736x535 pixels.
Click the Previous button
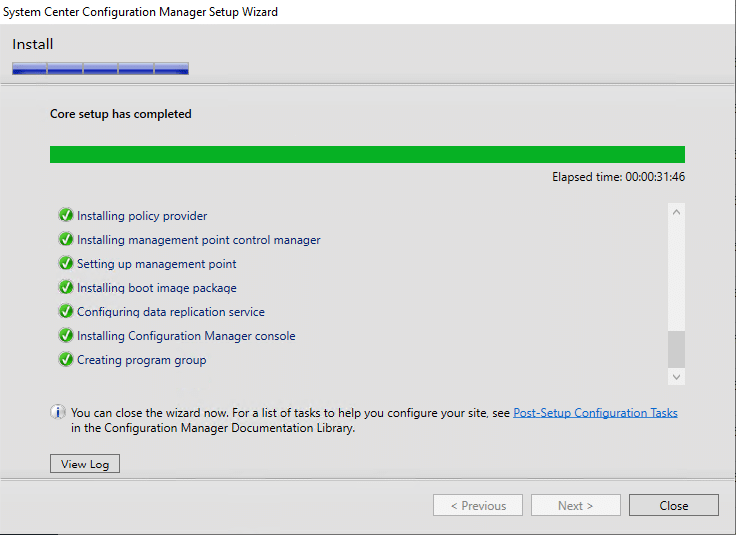pyautogui.click(x=477, y=506)
